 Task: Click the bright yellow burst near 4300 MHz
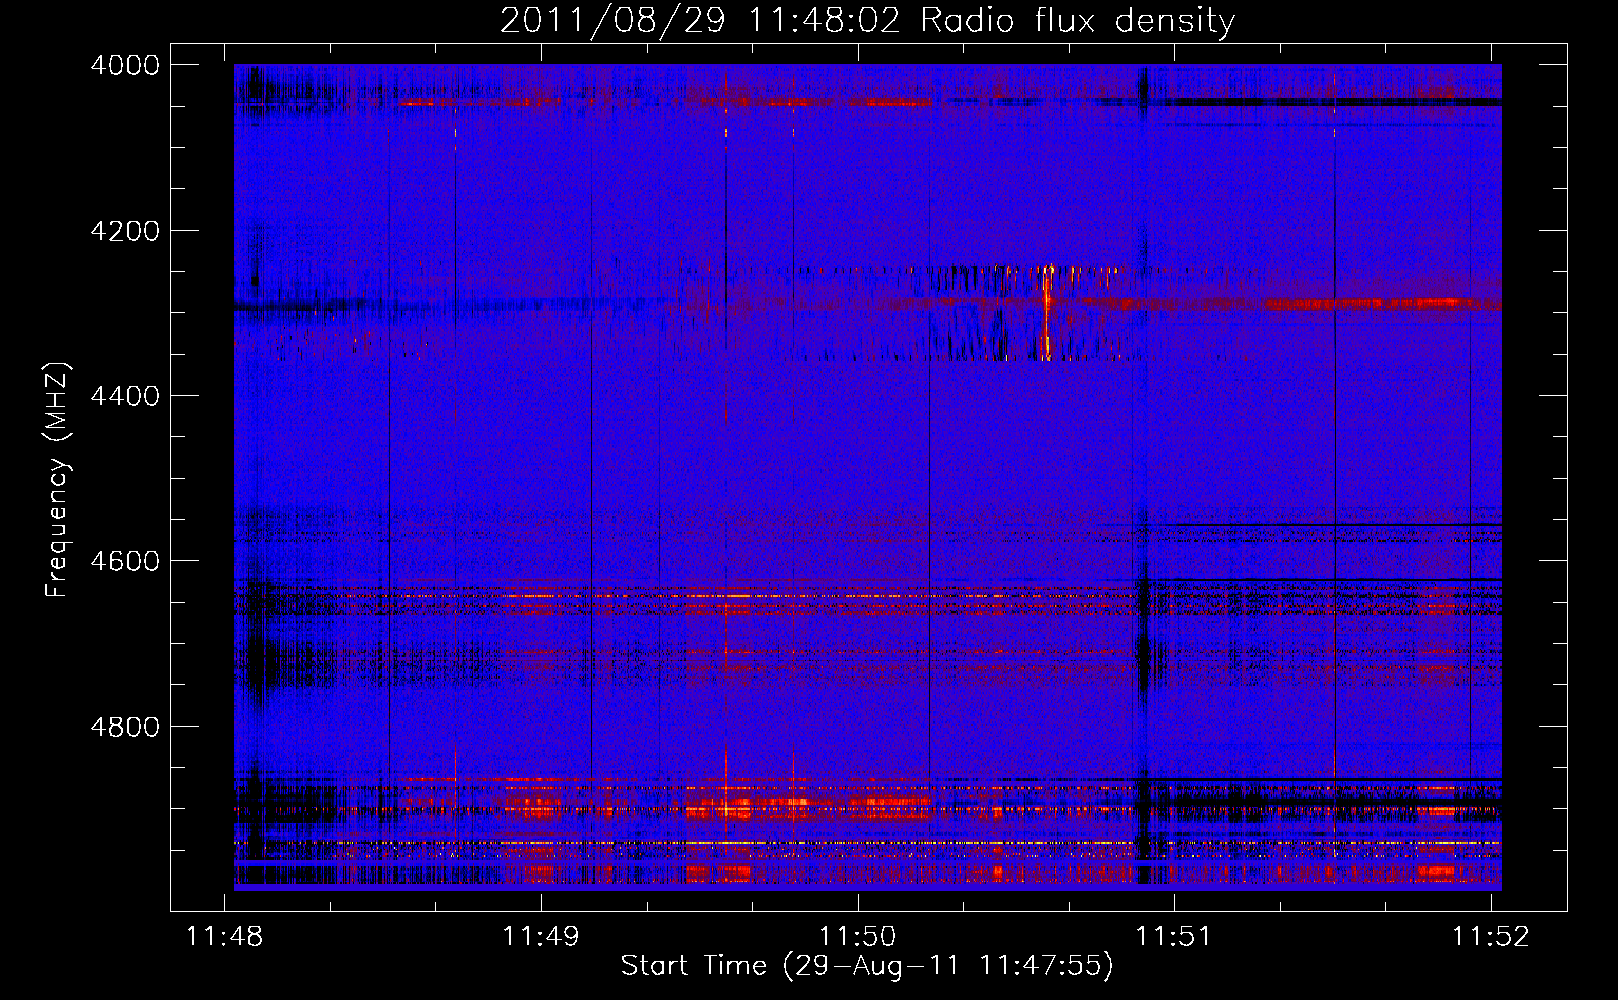(x=1046, y=312)
